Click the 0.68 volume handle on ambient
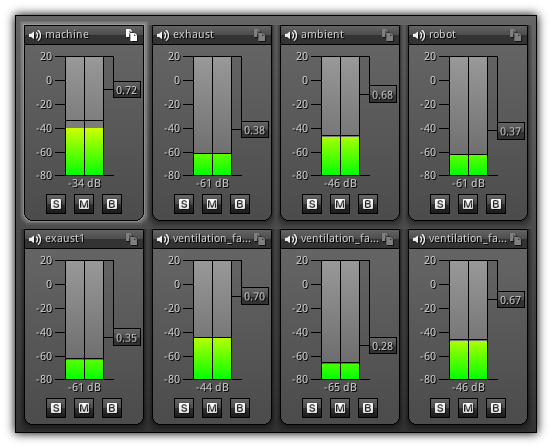The height and width of the screenshot is (448, 552). 383,95
